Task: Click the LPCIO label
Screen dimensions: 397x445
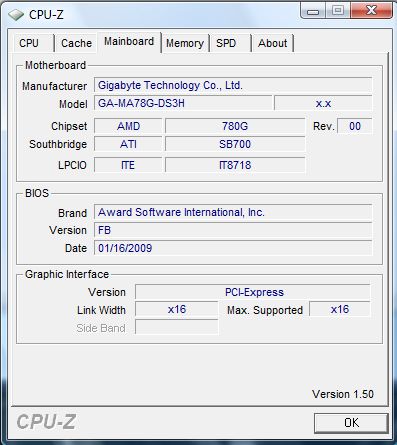Action: (72, 165)
